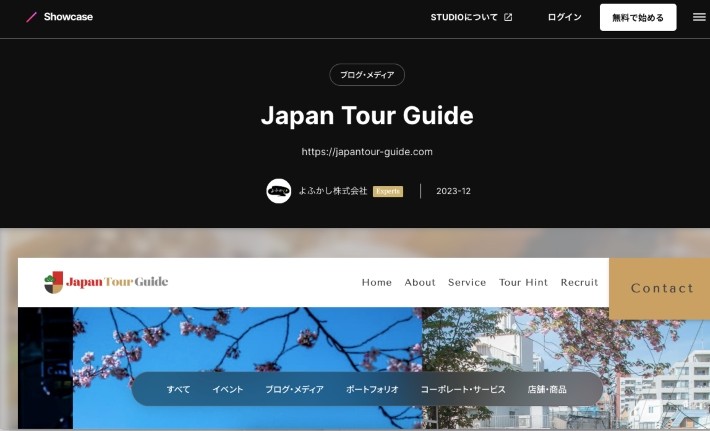Select the コーポレート・サービス filter tab

(x=463, y=389)
